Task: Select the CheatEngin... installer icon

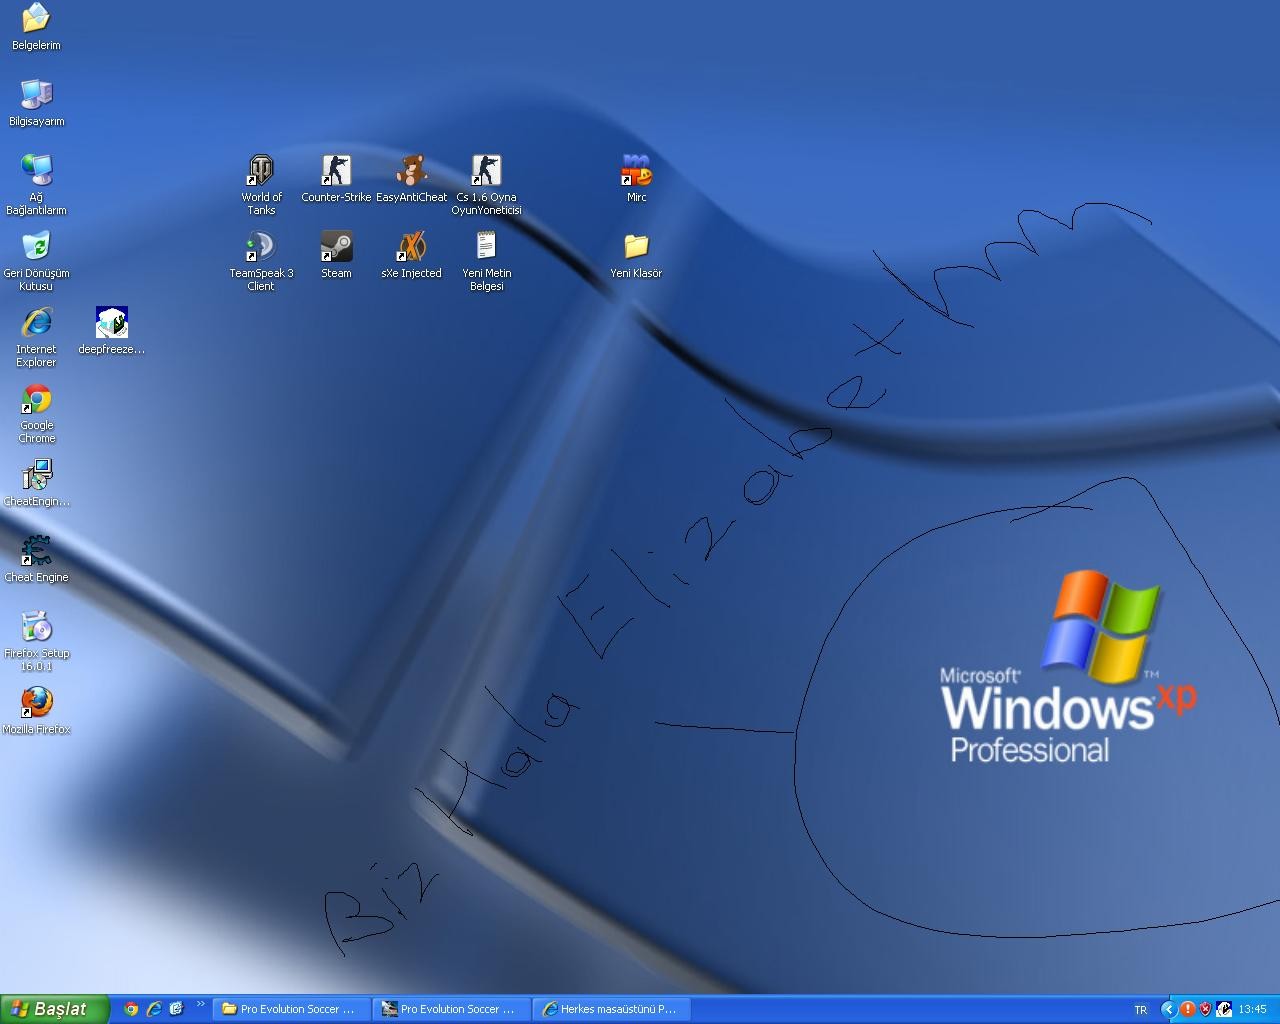Action: point(36,474)
